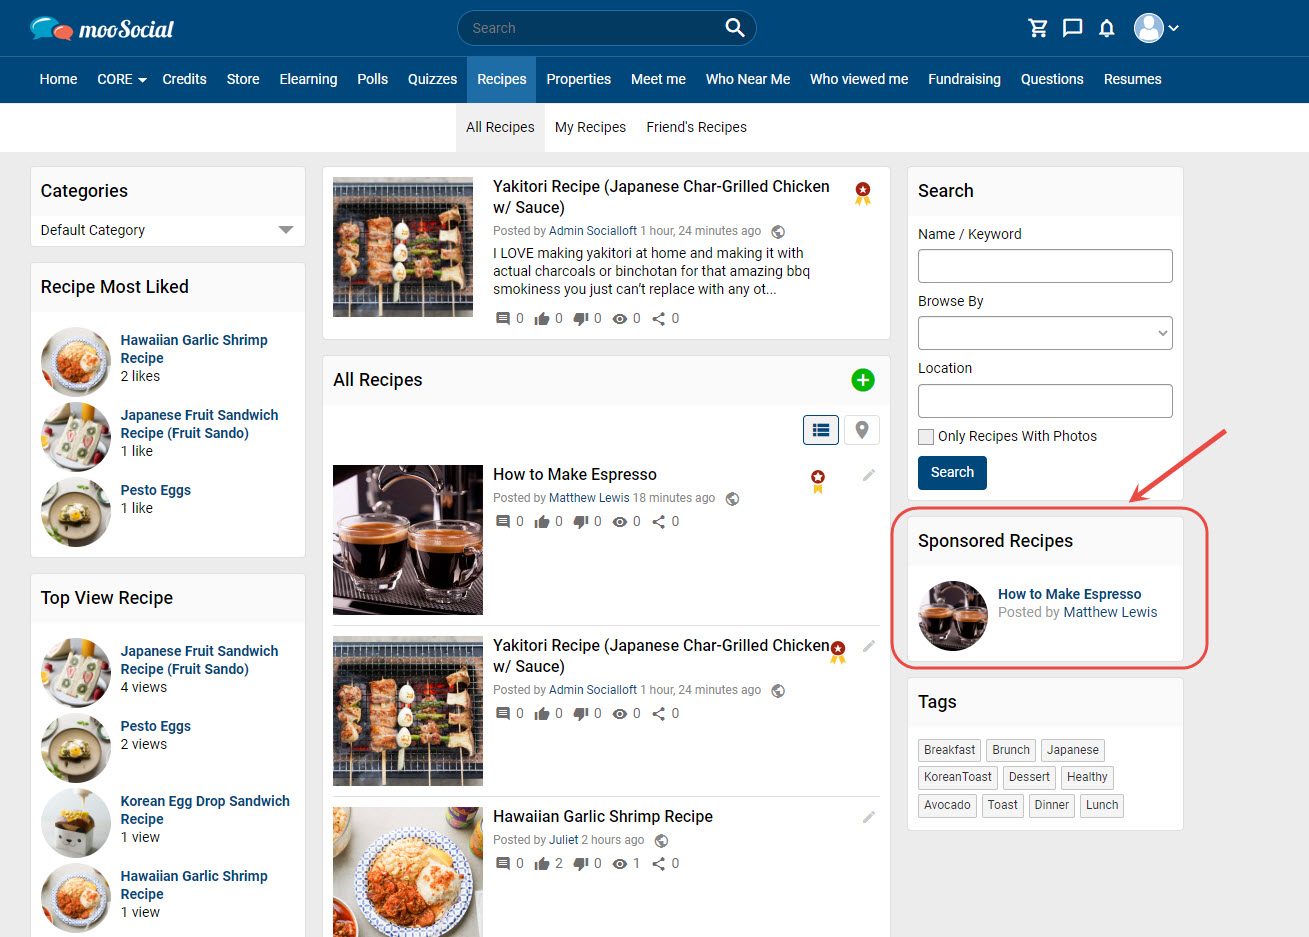Click the featured ribbon on How to Make Espresso
The width and height of the screenshot is (1309, 937).
(818, 482)
